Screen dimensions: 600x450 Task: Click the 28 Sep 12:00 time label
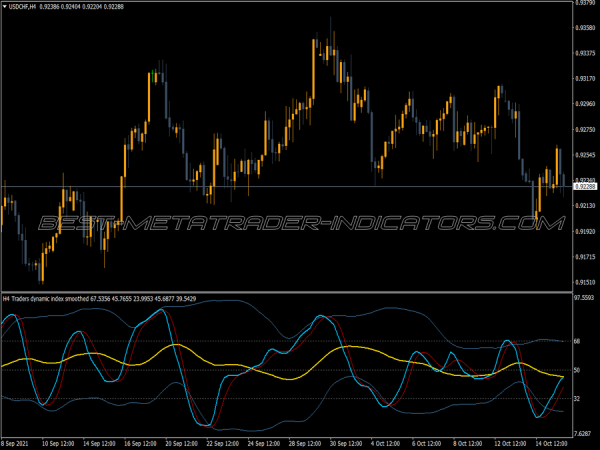(x=305, y=444)
